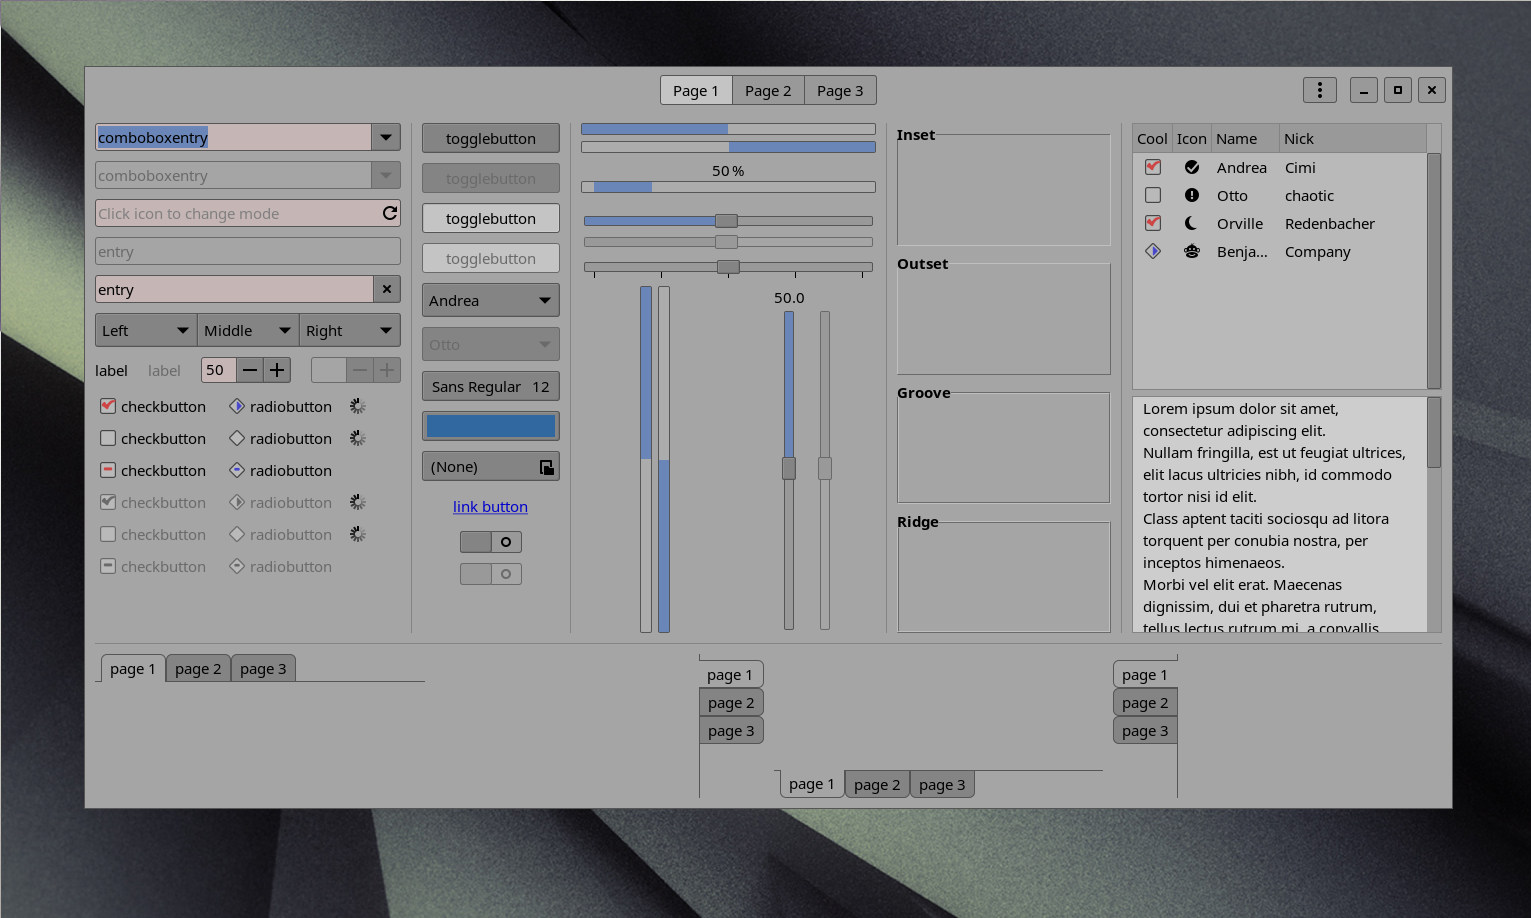Select page 2 in the left vertical tabs
1531x918 pixels.
click(x=731, y=703)
